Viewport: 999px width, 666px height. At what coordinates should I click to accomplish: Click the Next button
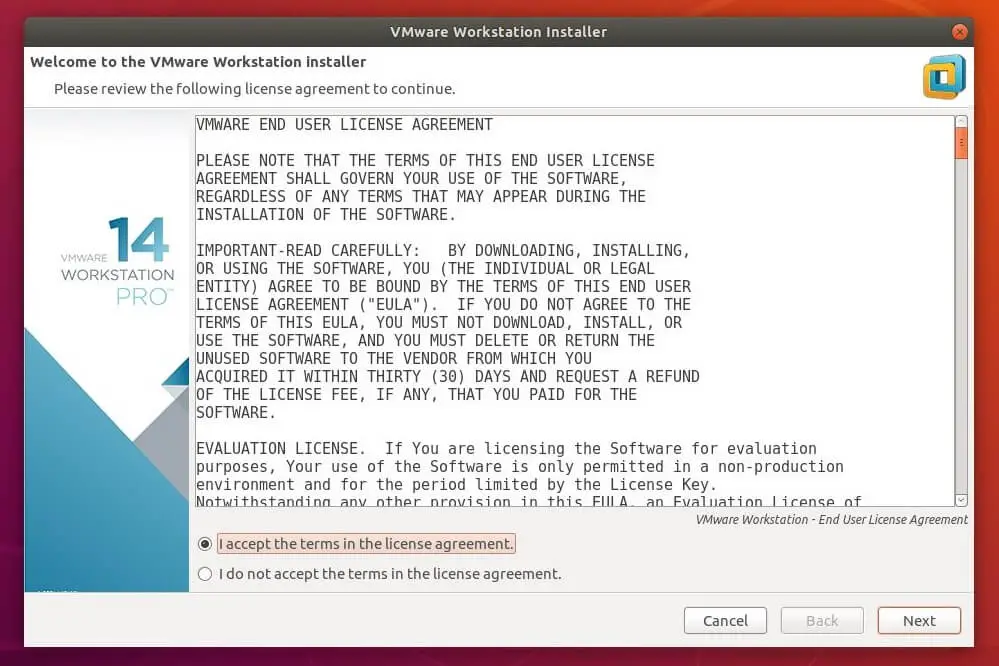tap(919, 620)
